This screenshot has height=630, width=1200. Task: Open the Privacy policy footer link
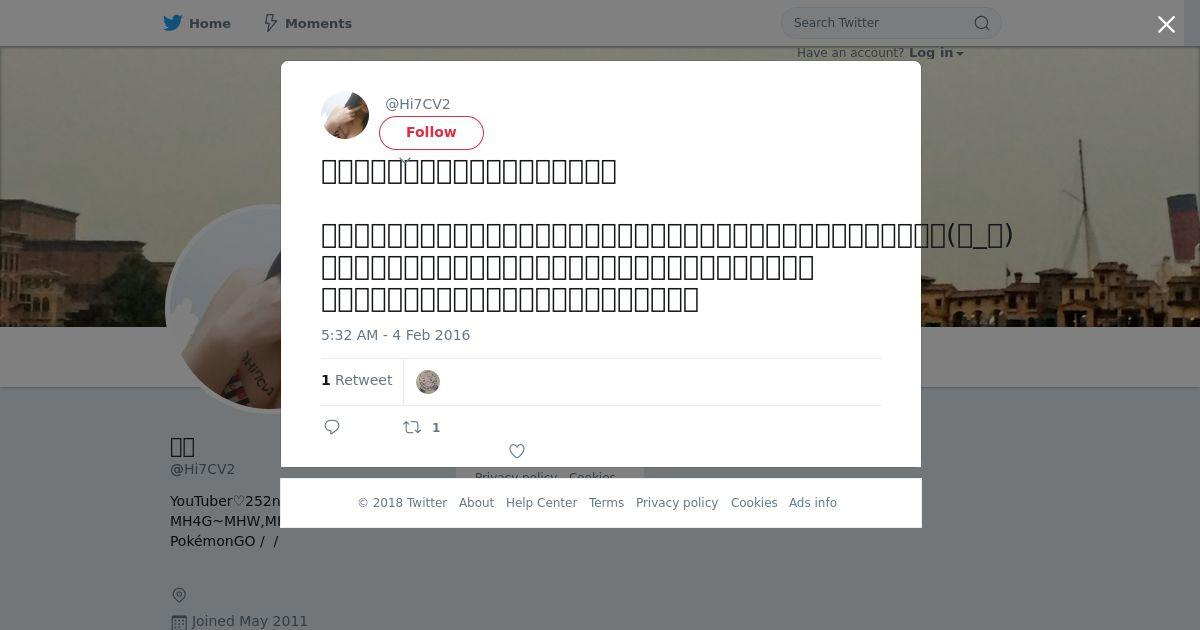(x=677, y=503)
